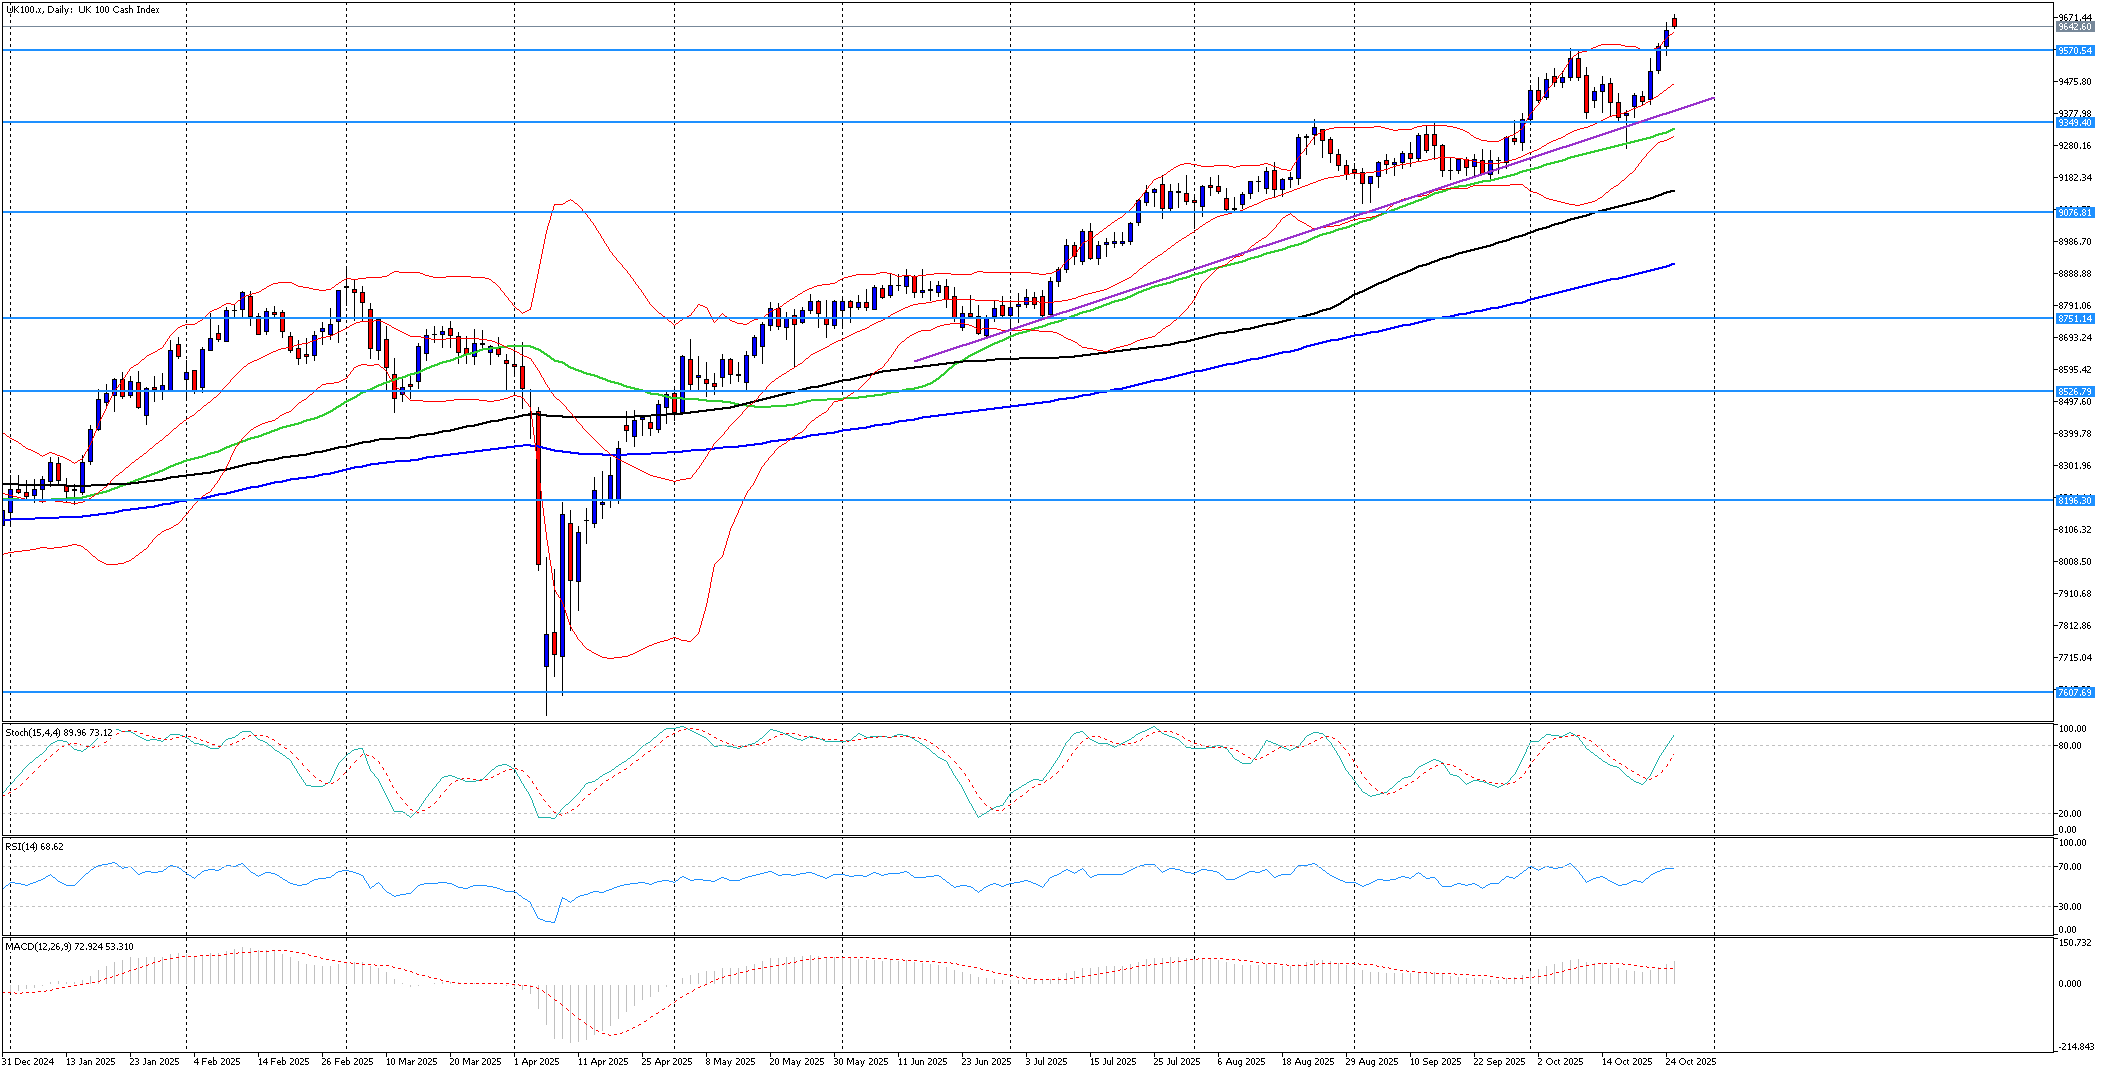Click the -214.843 value on MACD scale
The width and height of the screenshot is (2106, 1073).
tap(2074, 1047)
